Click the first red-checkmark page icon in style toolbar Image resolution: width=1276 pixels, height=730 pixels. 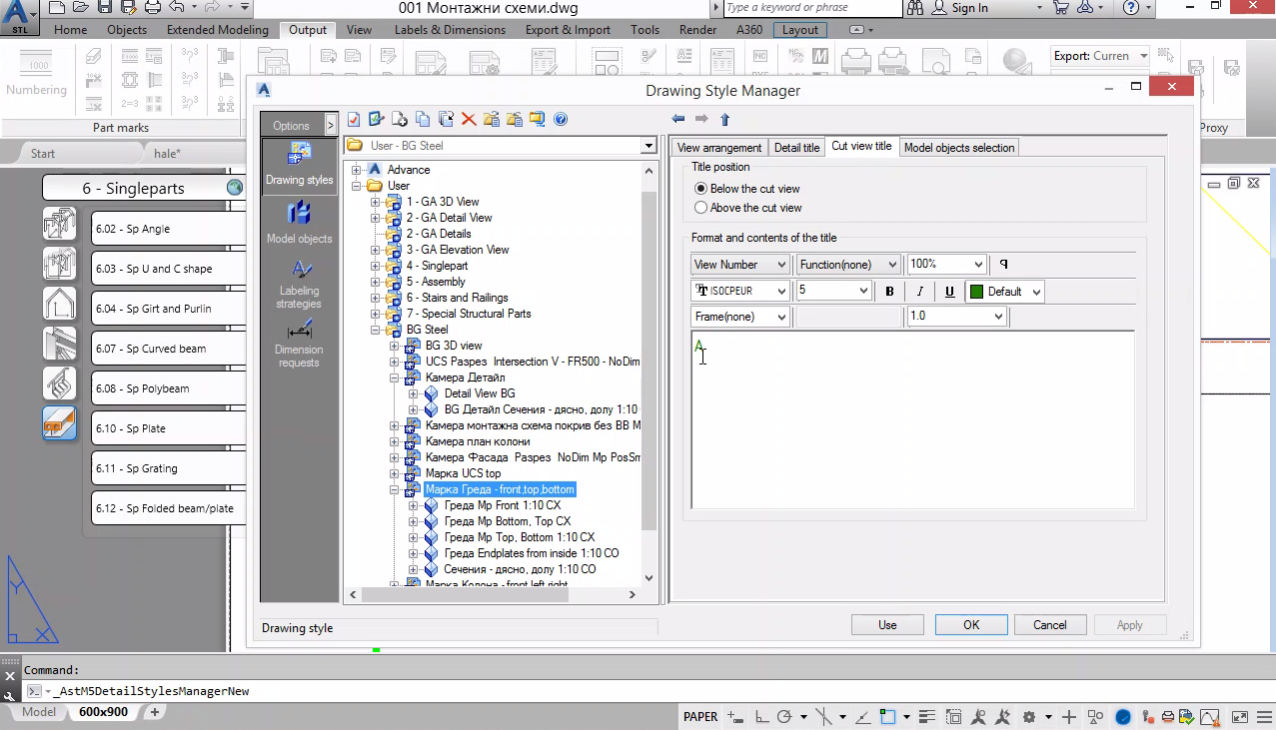(x=354, y=119)
